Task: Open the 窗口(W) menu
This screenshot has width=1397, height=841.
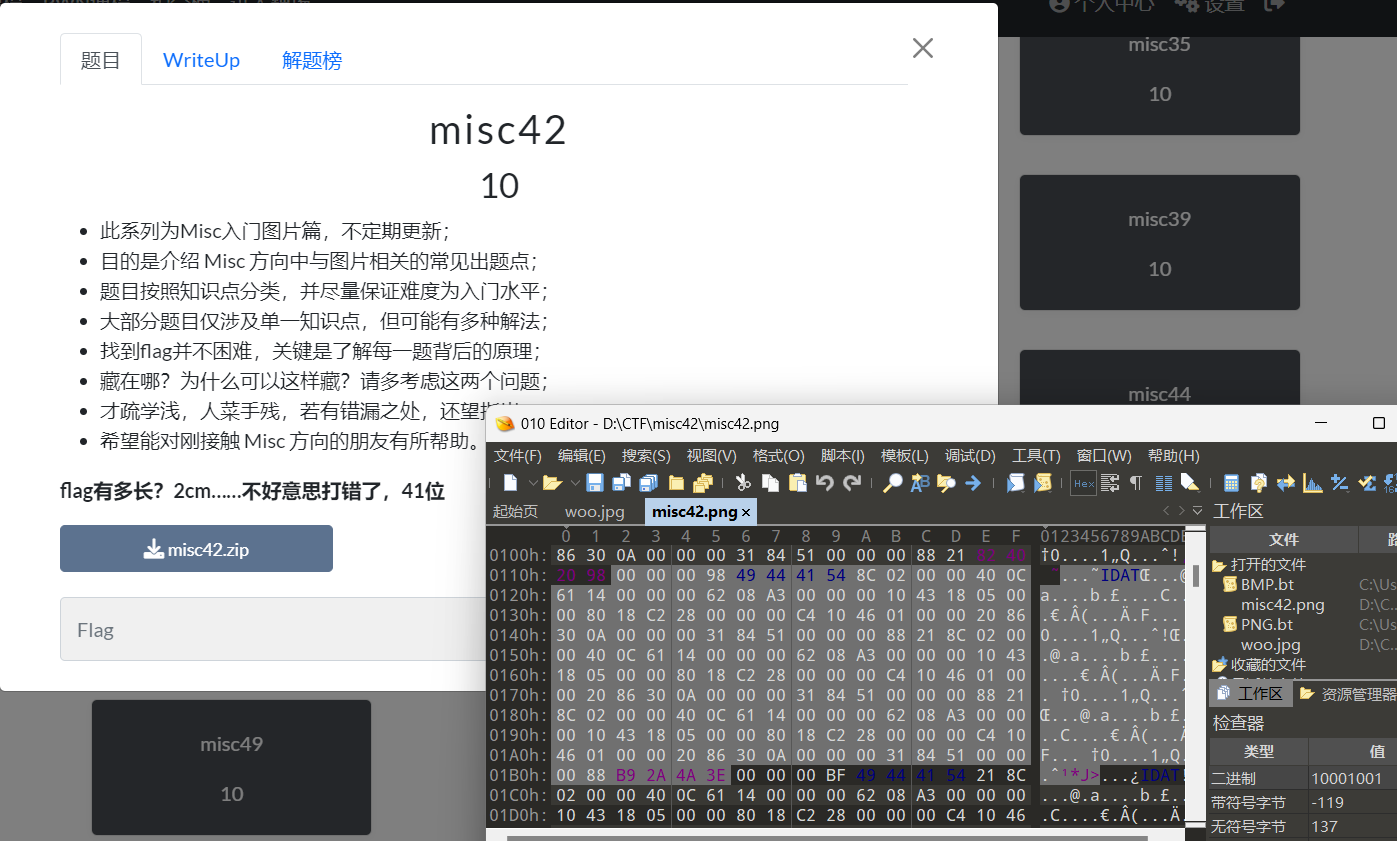Action: pyautogui.click(x=1104, y=455)
